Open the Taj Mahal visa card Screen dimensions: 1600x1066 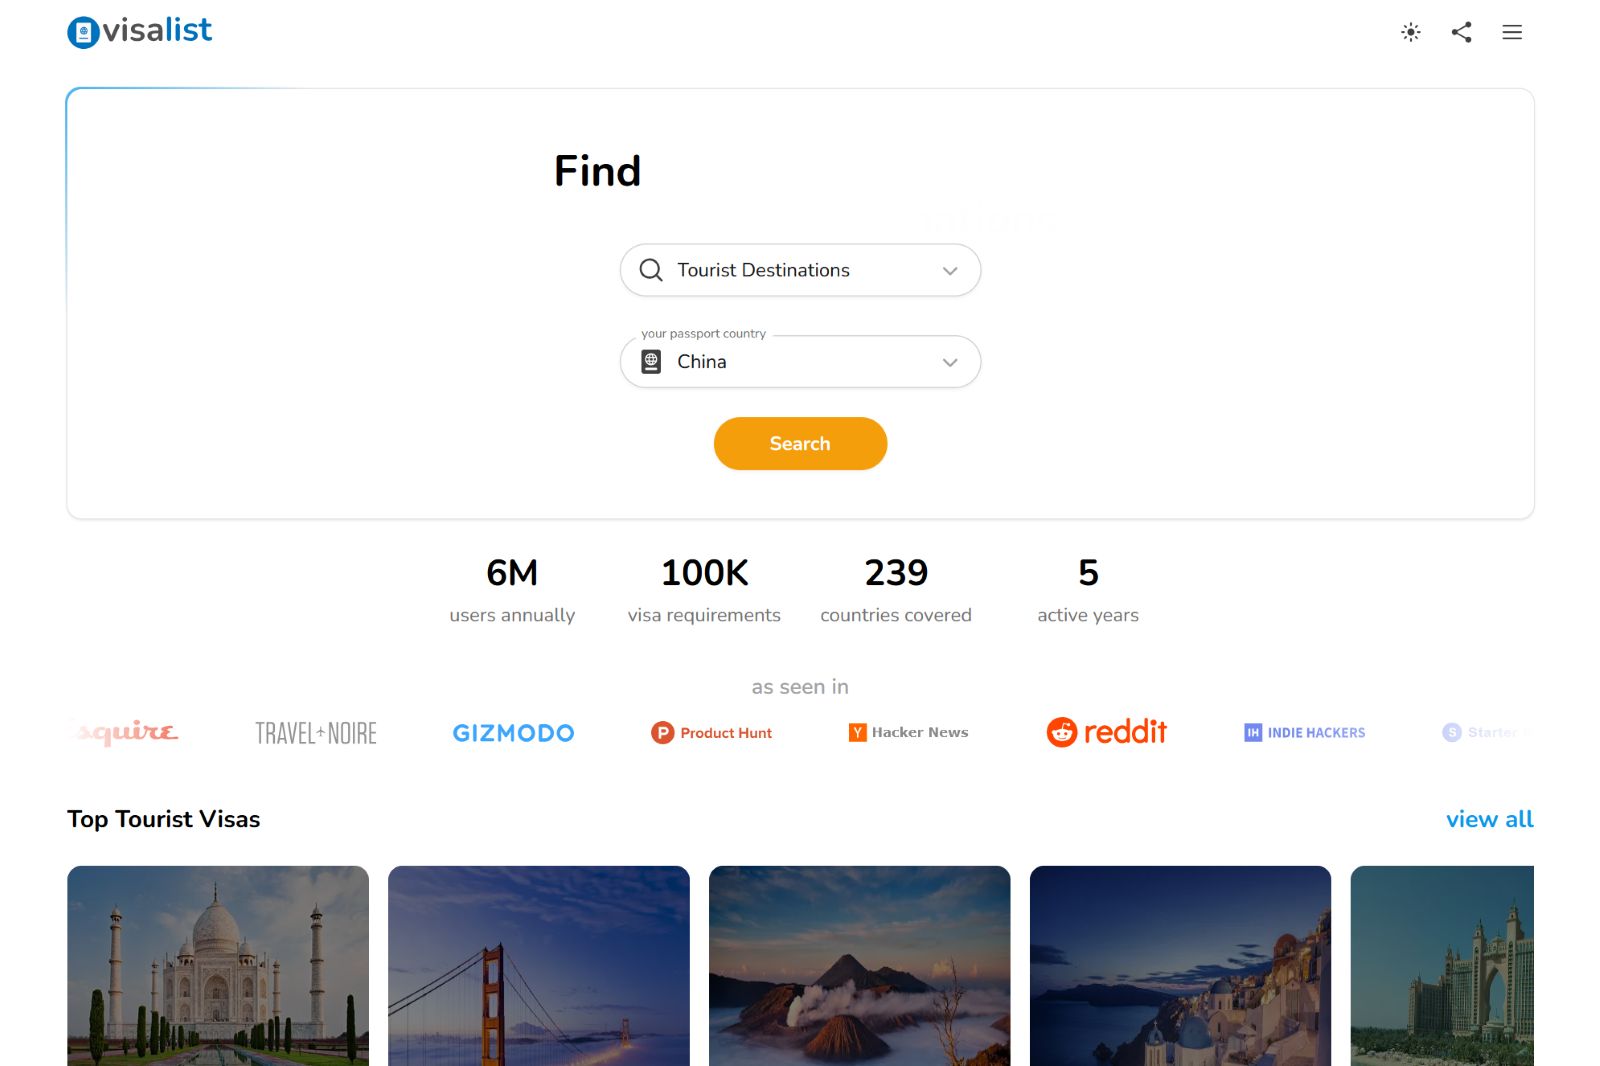tap(218, 965)
